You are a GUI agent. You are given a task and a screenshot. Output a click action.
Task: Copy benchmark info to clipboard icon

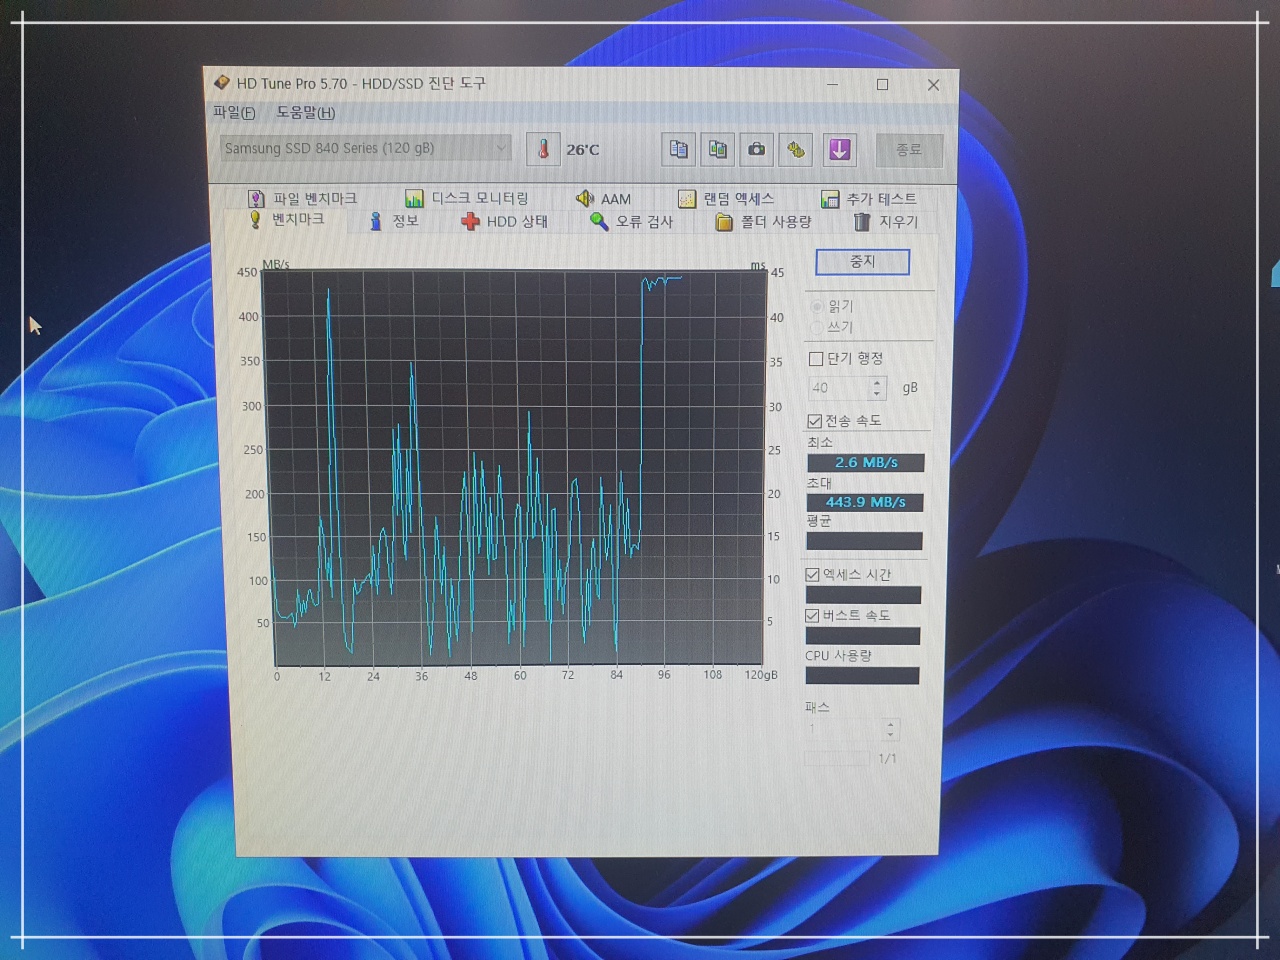[678, 149]
